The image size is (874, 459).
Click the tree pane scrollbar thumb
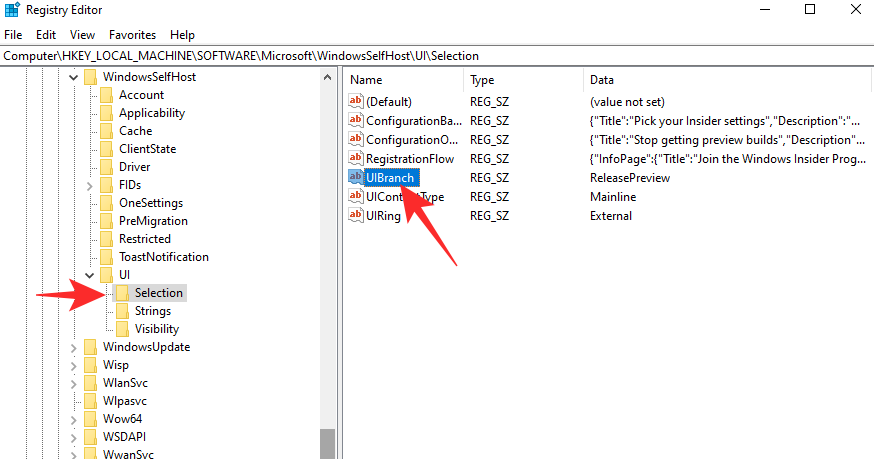tap(328, 444)
